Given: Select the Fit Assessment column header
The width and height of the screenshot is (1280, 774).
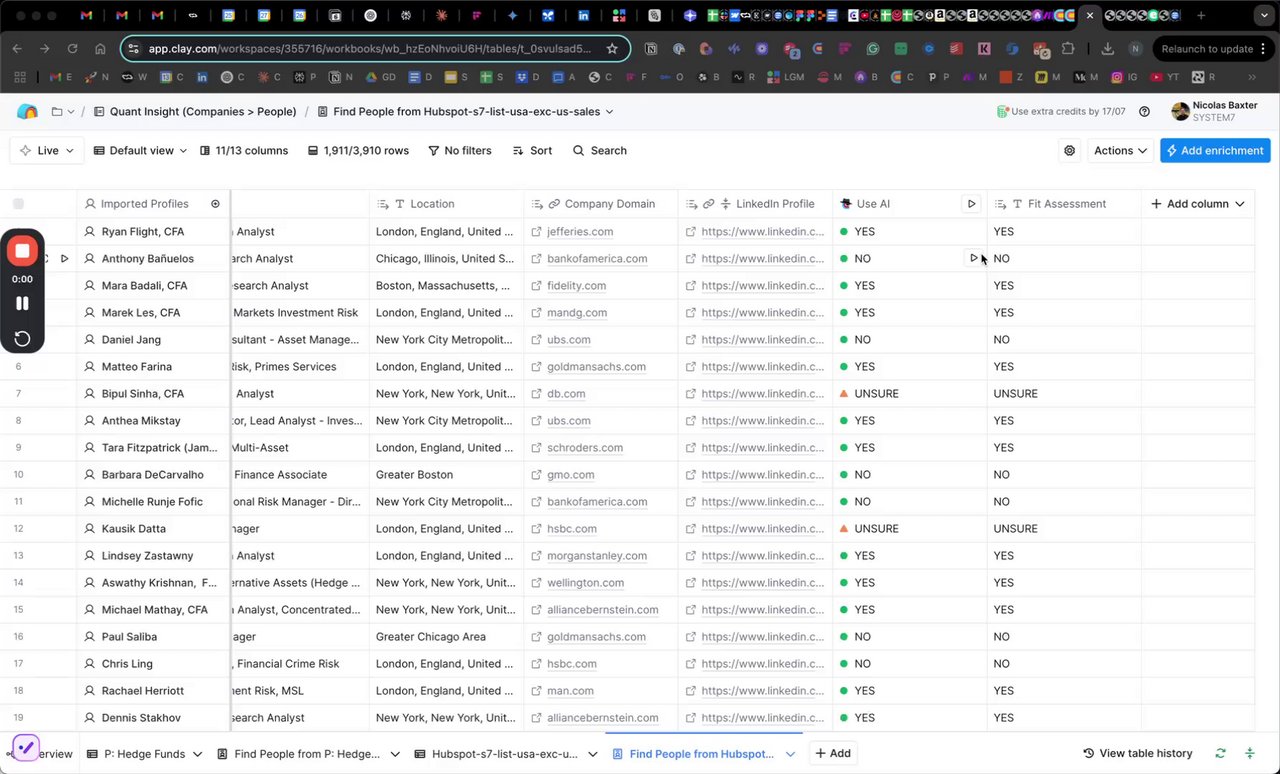Looking at the screenshot, I should 1063,204.
